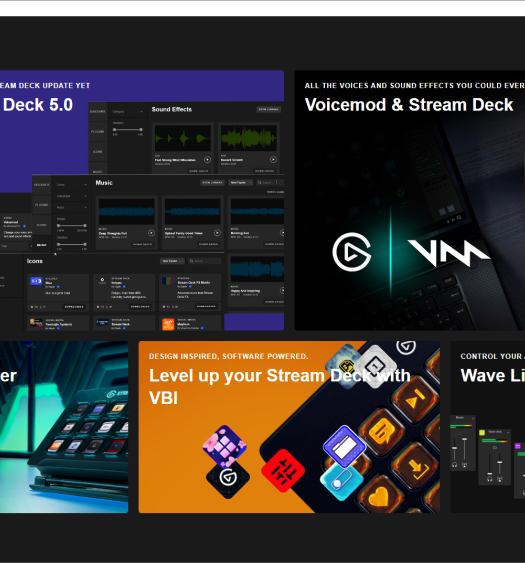Click the purple color swatch on Wave Link channel

517,446
